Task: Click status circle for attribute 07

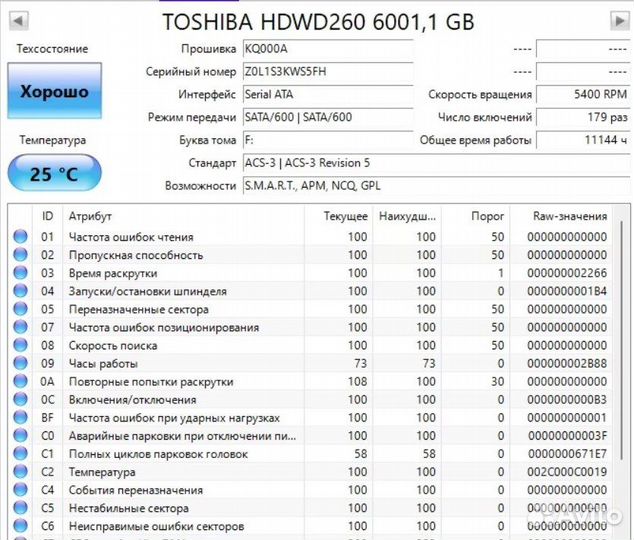Action: coord(20,327)
